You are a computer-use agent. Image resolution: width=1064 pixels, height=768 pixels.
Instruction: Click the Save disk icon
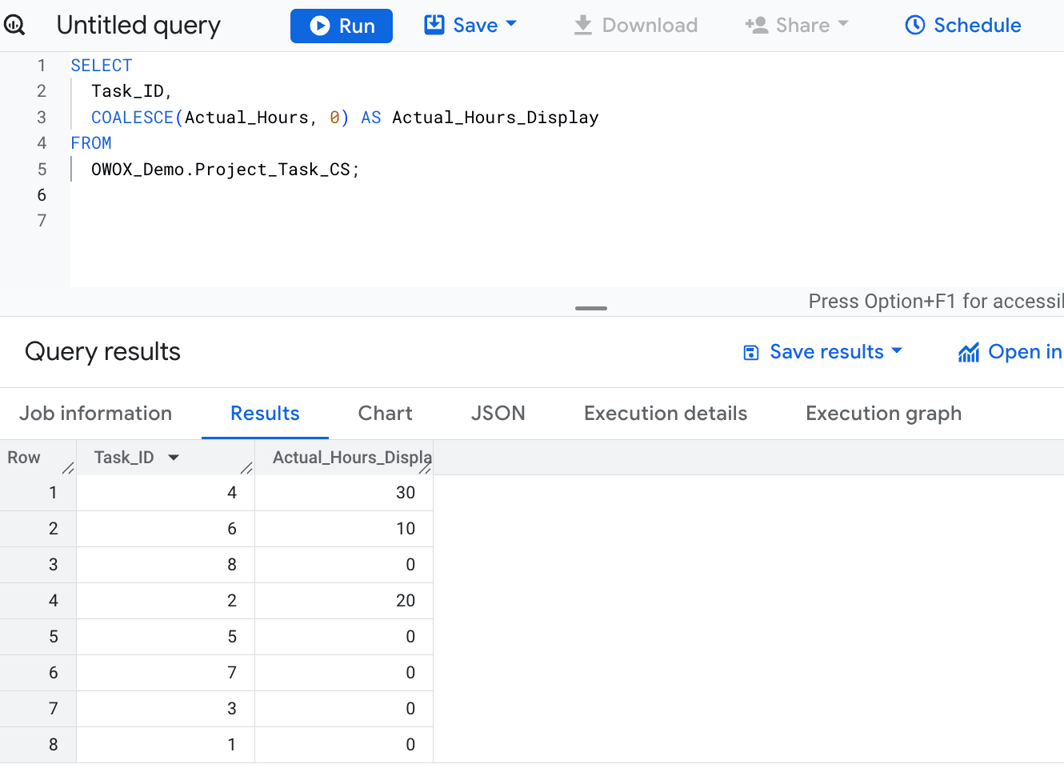tap(434, 25)
